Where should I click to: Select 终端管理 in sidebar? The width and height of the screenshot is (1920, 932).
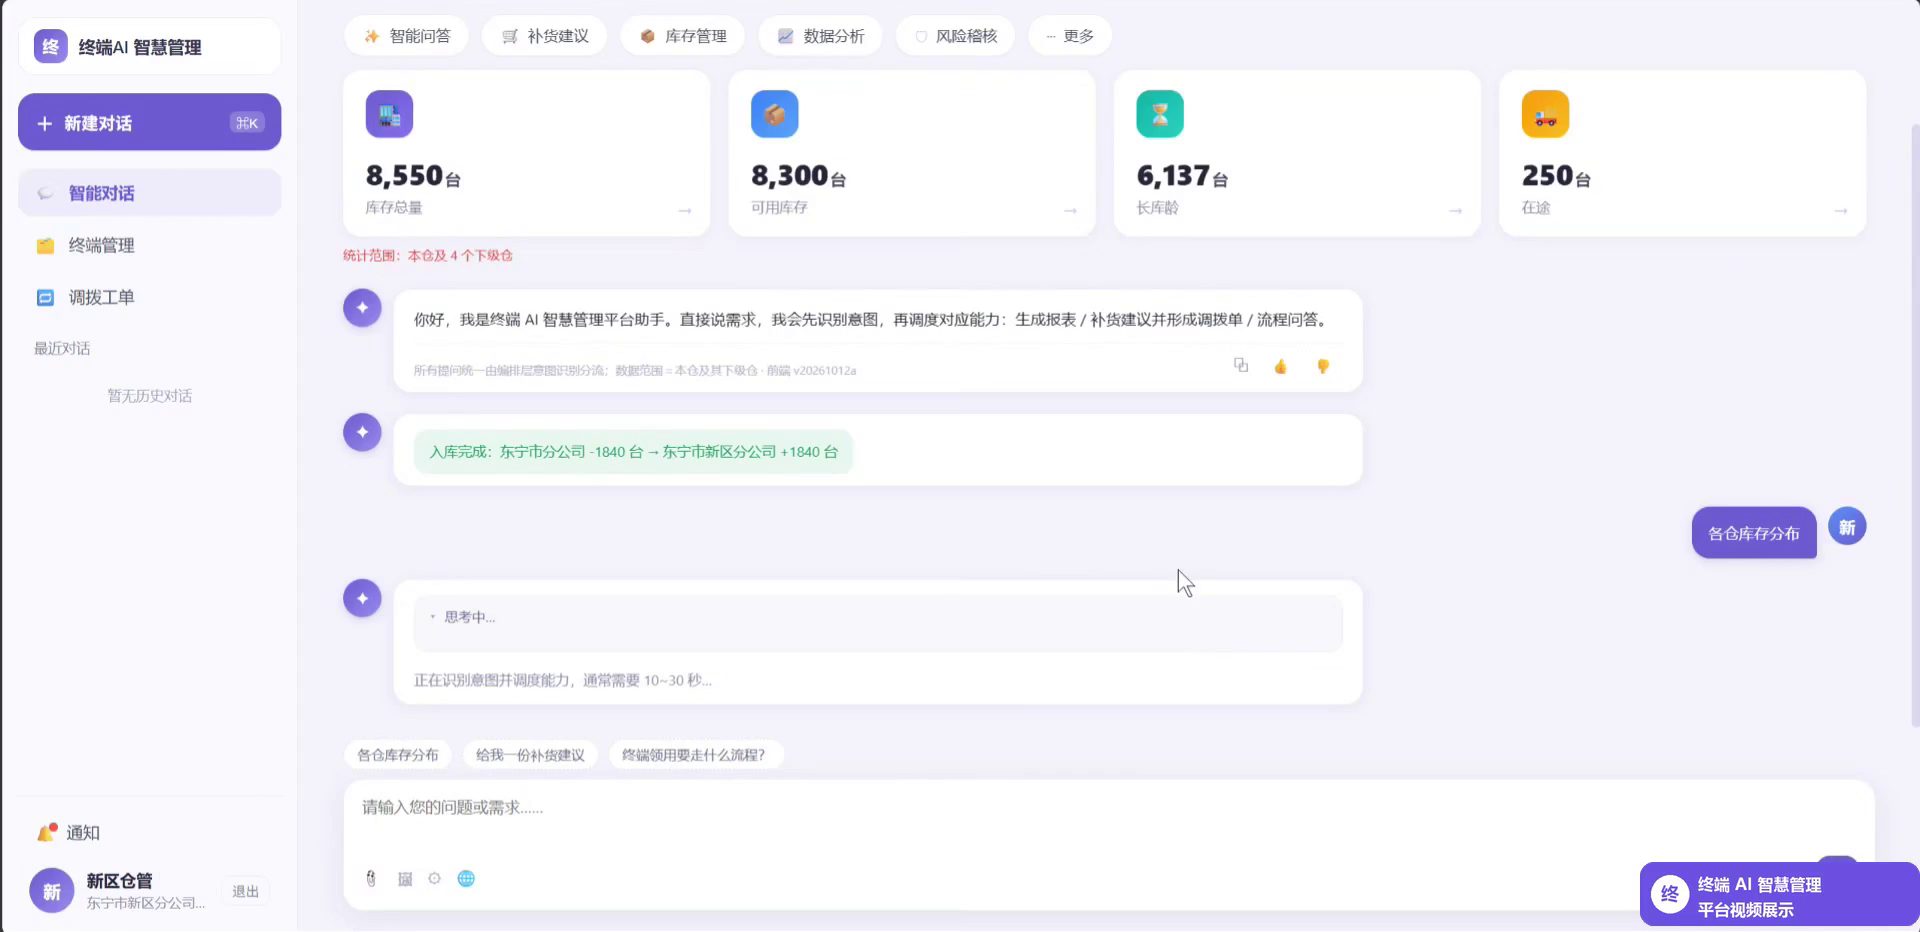pos(150,245)
